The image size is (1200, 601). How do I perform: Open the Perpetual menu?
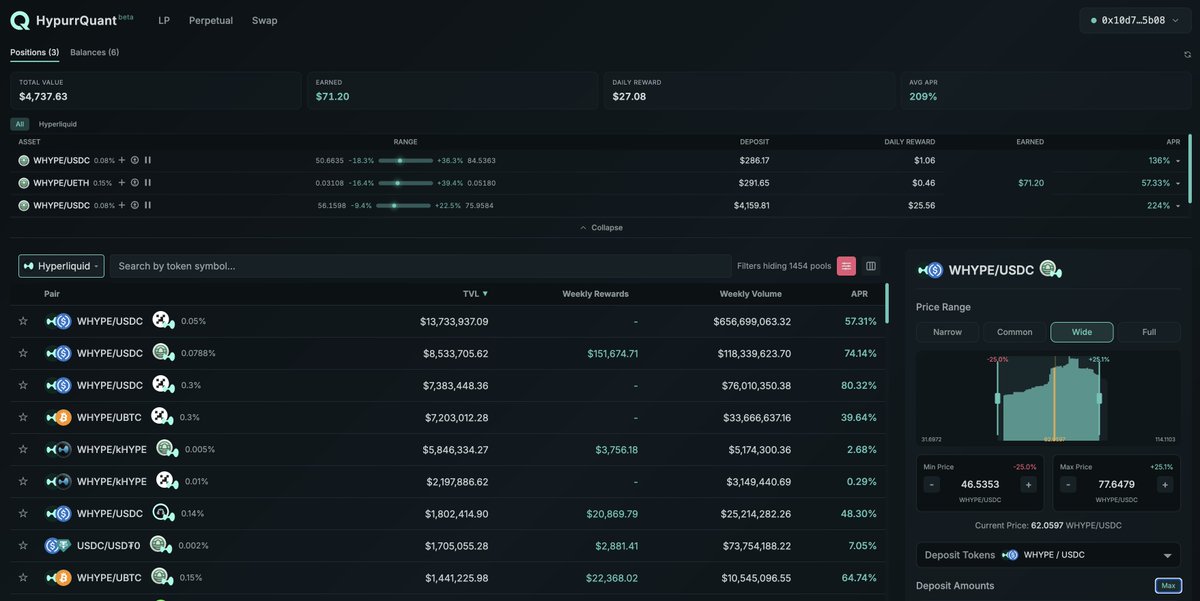point(211,20)
